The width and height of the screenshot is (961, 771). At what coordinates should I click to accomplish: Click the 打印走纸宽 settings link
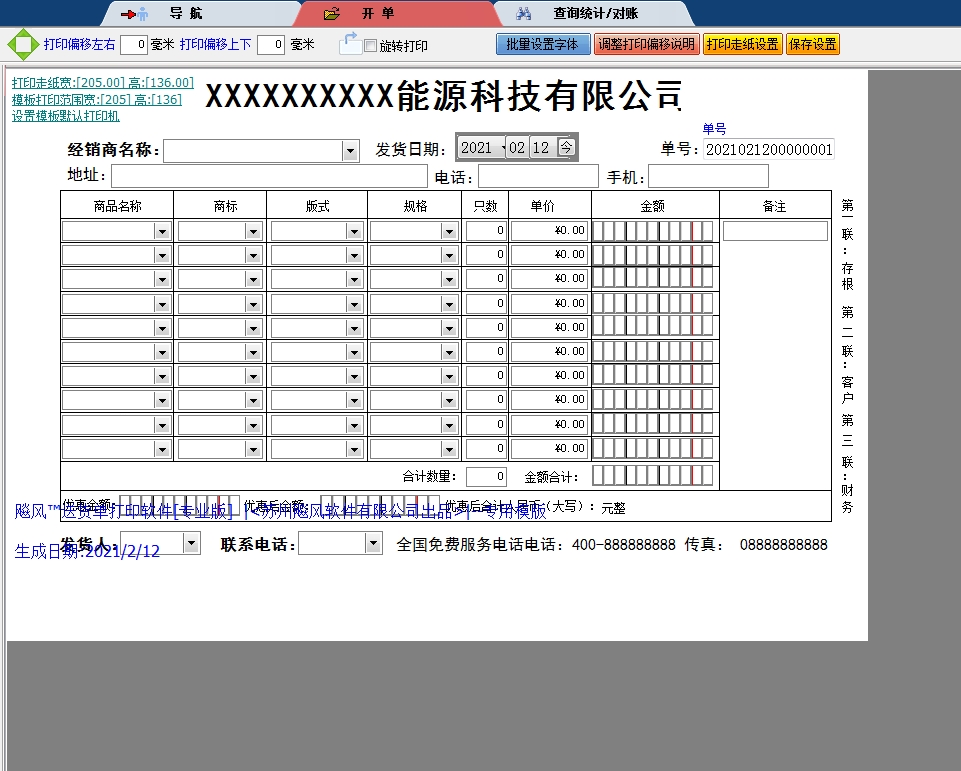coord(100,83)
